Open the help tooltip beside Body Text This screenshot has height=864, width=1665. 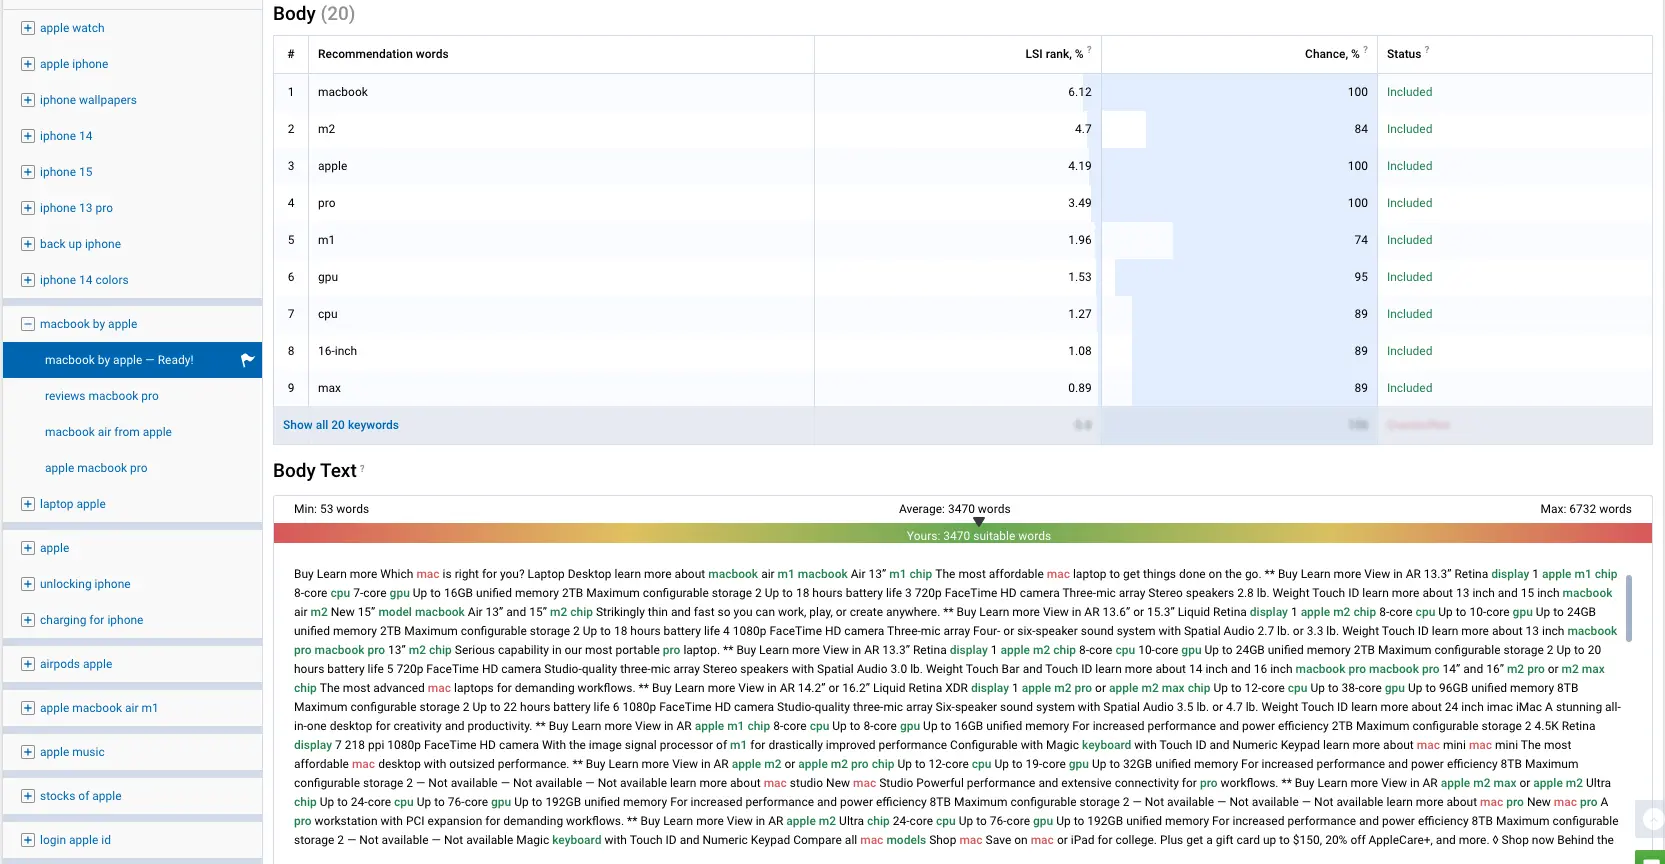pyautogui.click(x=362, y=467)
